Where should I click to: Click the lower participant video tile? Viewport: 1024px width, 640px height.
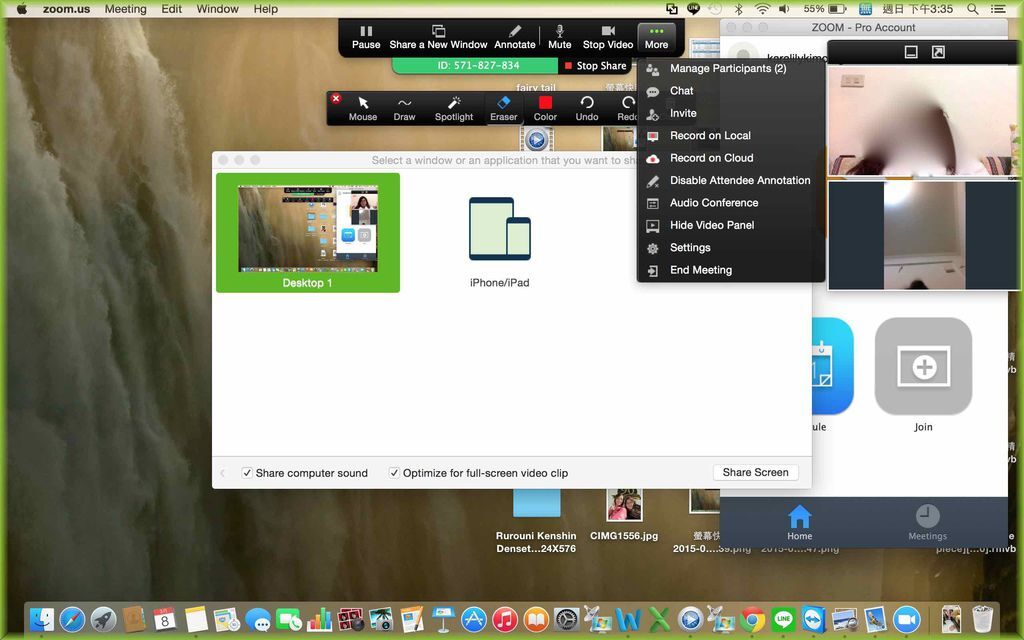(x=923, y=235)
